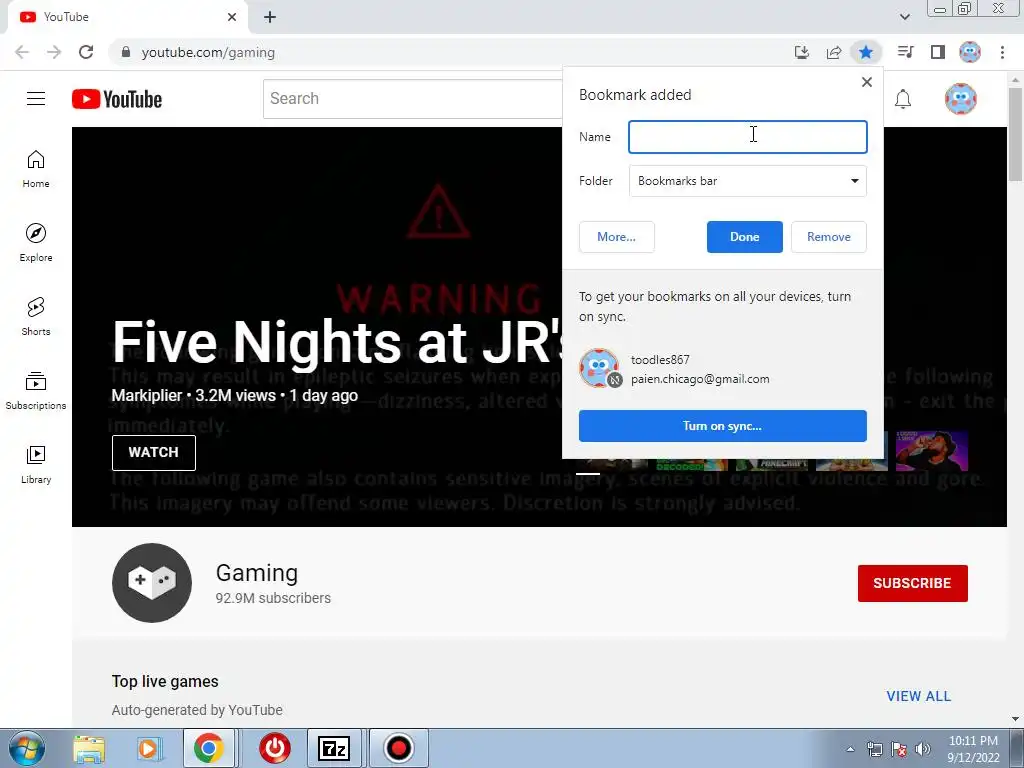Click the Gaming channel controller icon

pos(152,583)
